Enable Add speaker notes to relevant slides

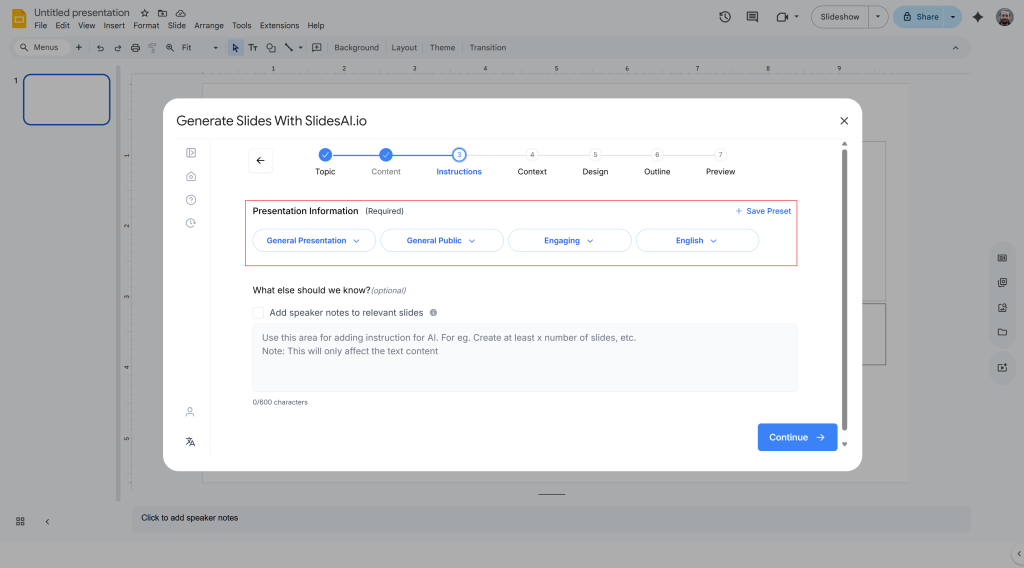pos(259,313)
